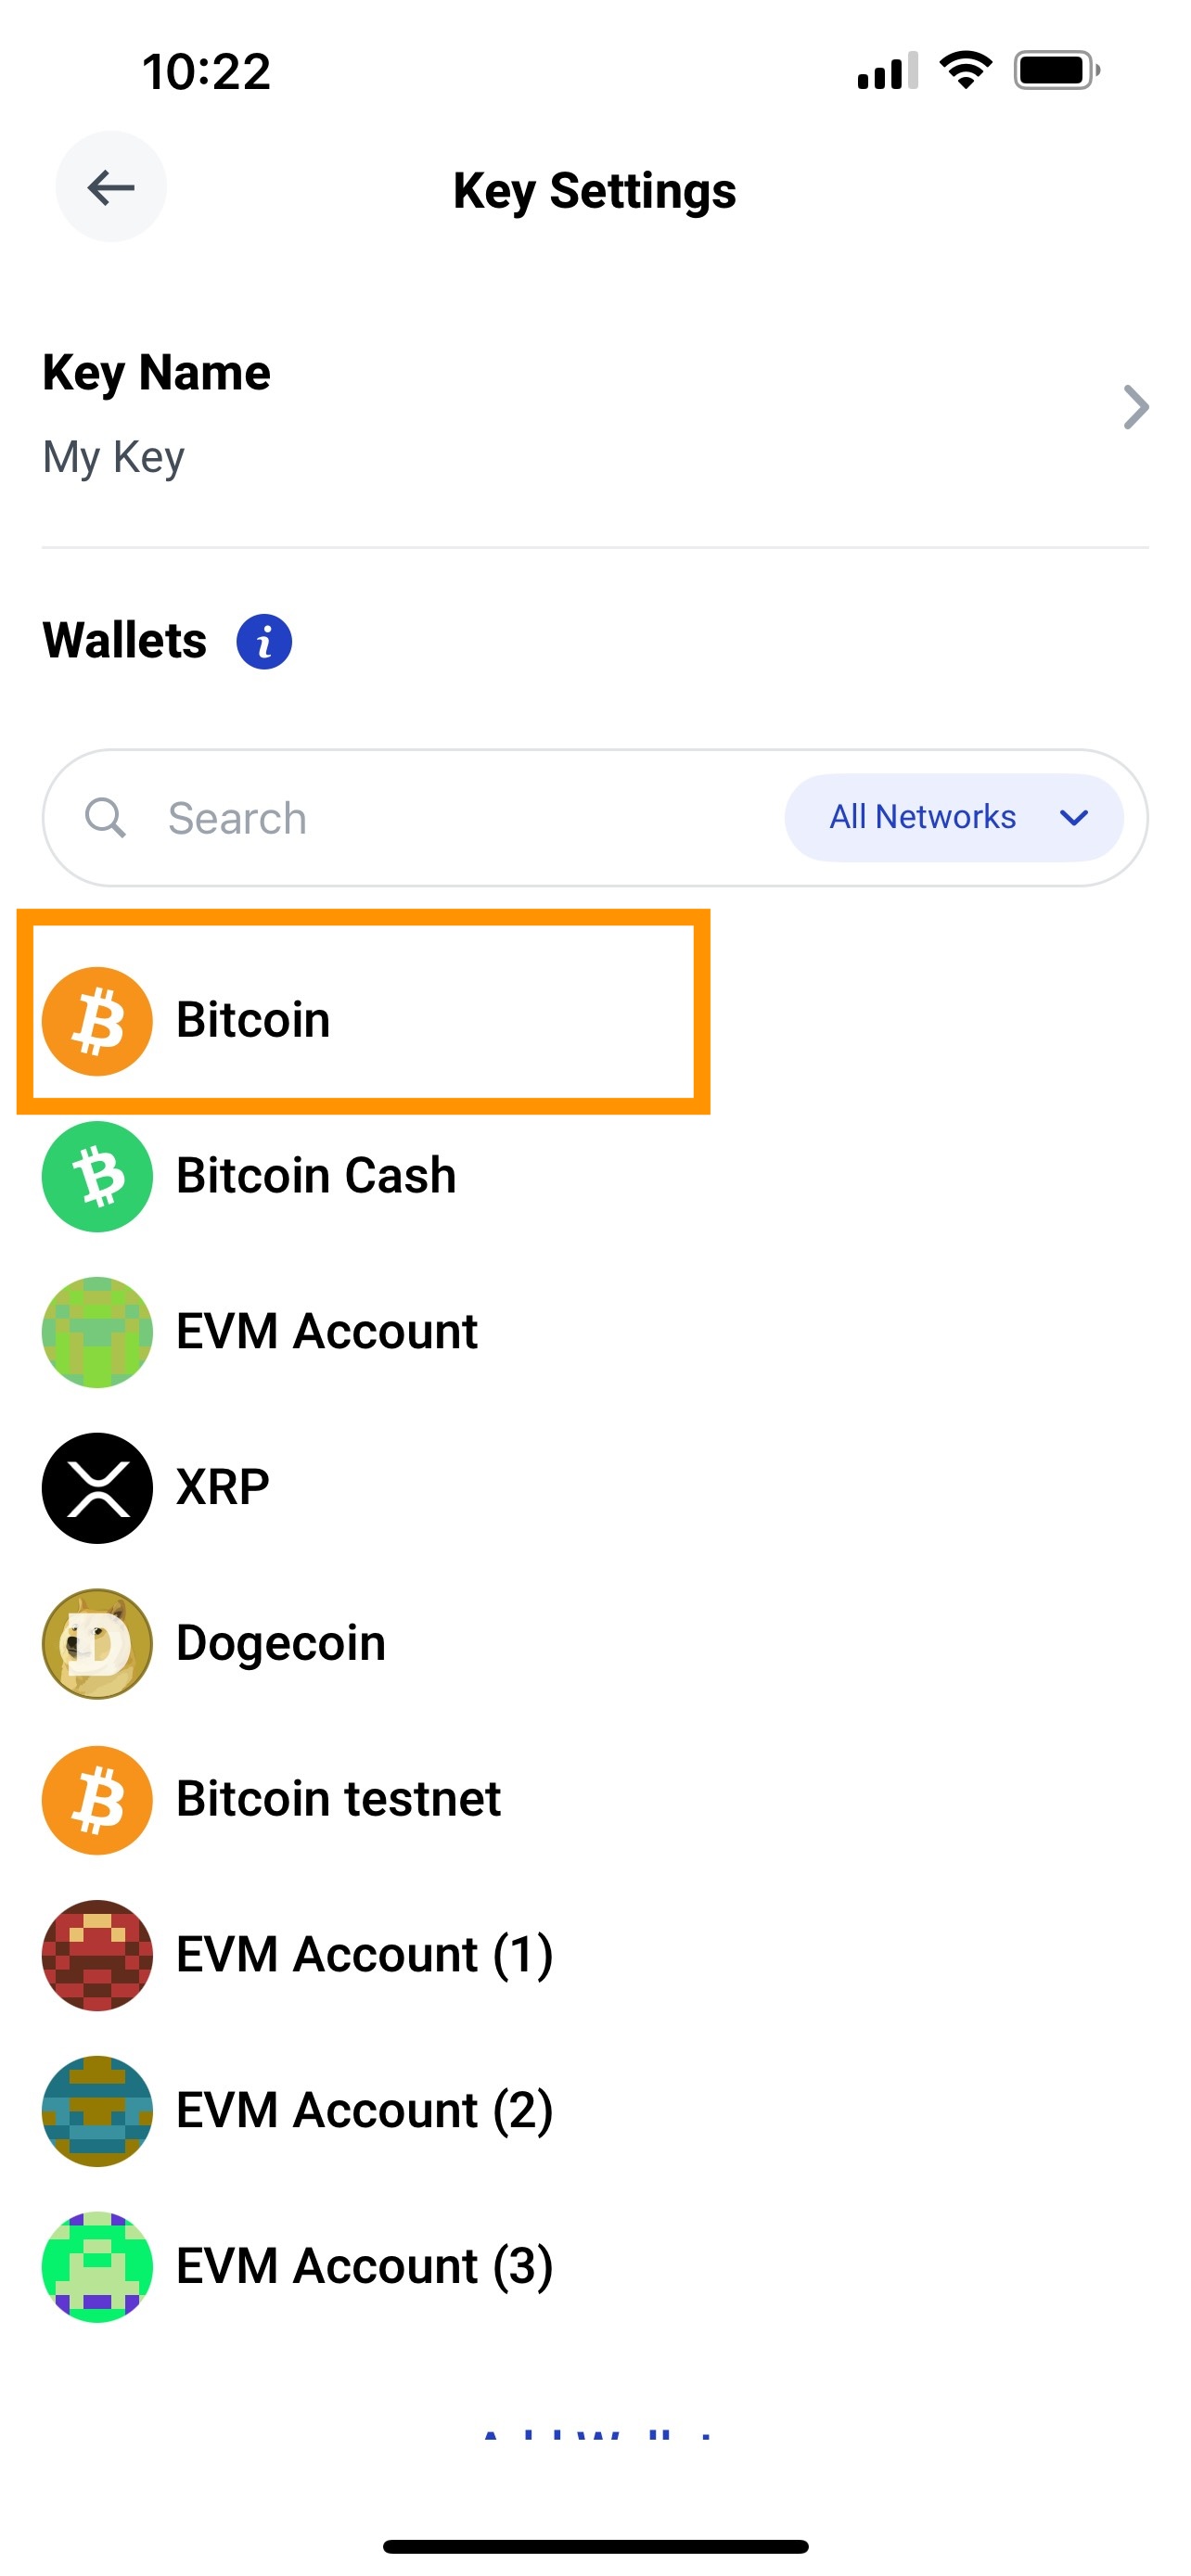Screen dimensions: 1191x2576
Task: Tap the search magnifier icon
Action: (x=105, y=817)
